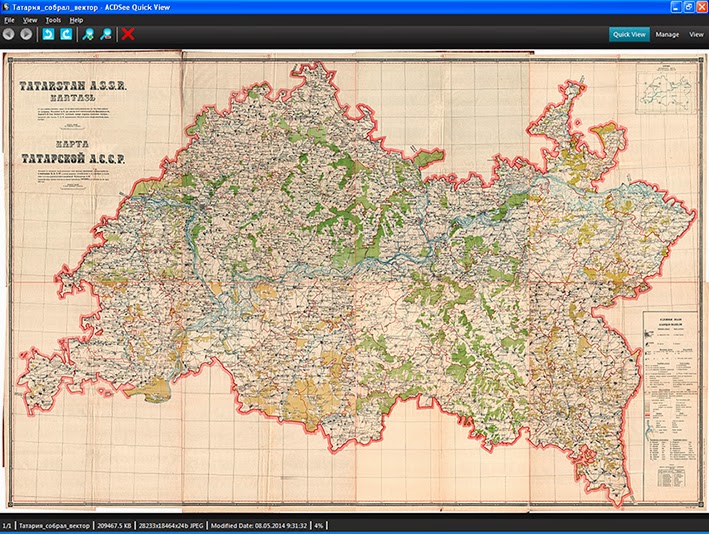Zoom in on the map image
This screenshot has height=534, width=709.
coord(88,34)
